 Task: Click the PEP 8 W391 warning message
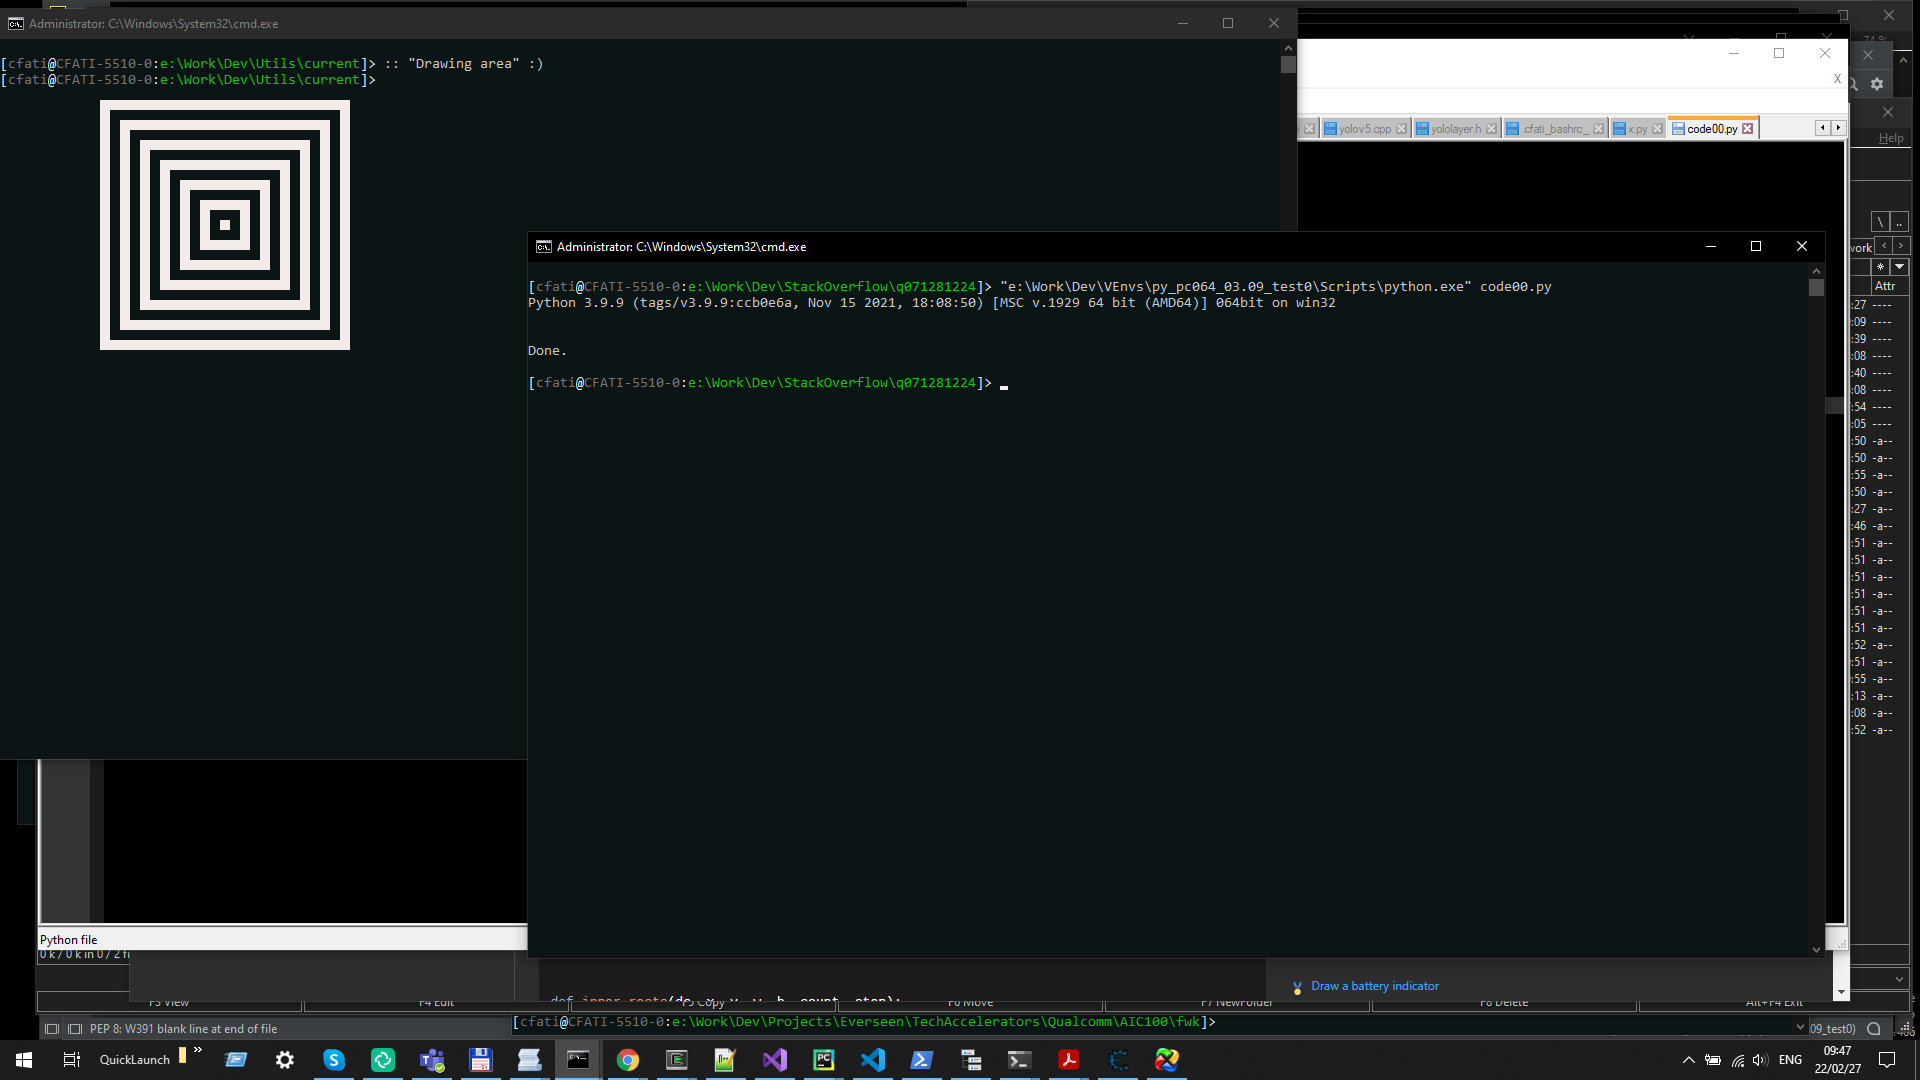click(x=183, y=1029)
